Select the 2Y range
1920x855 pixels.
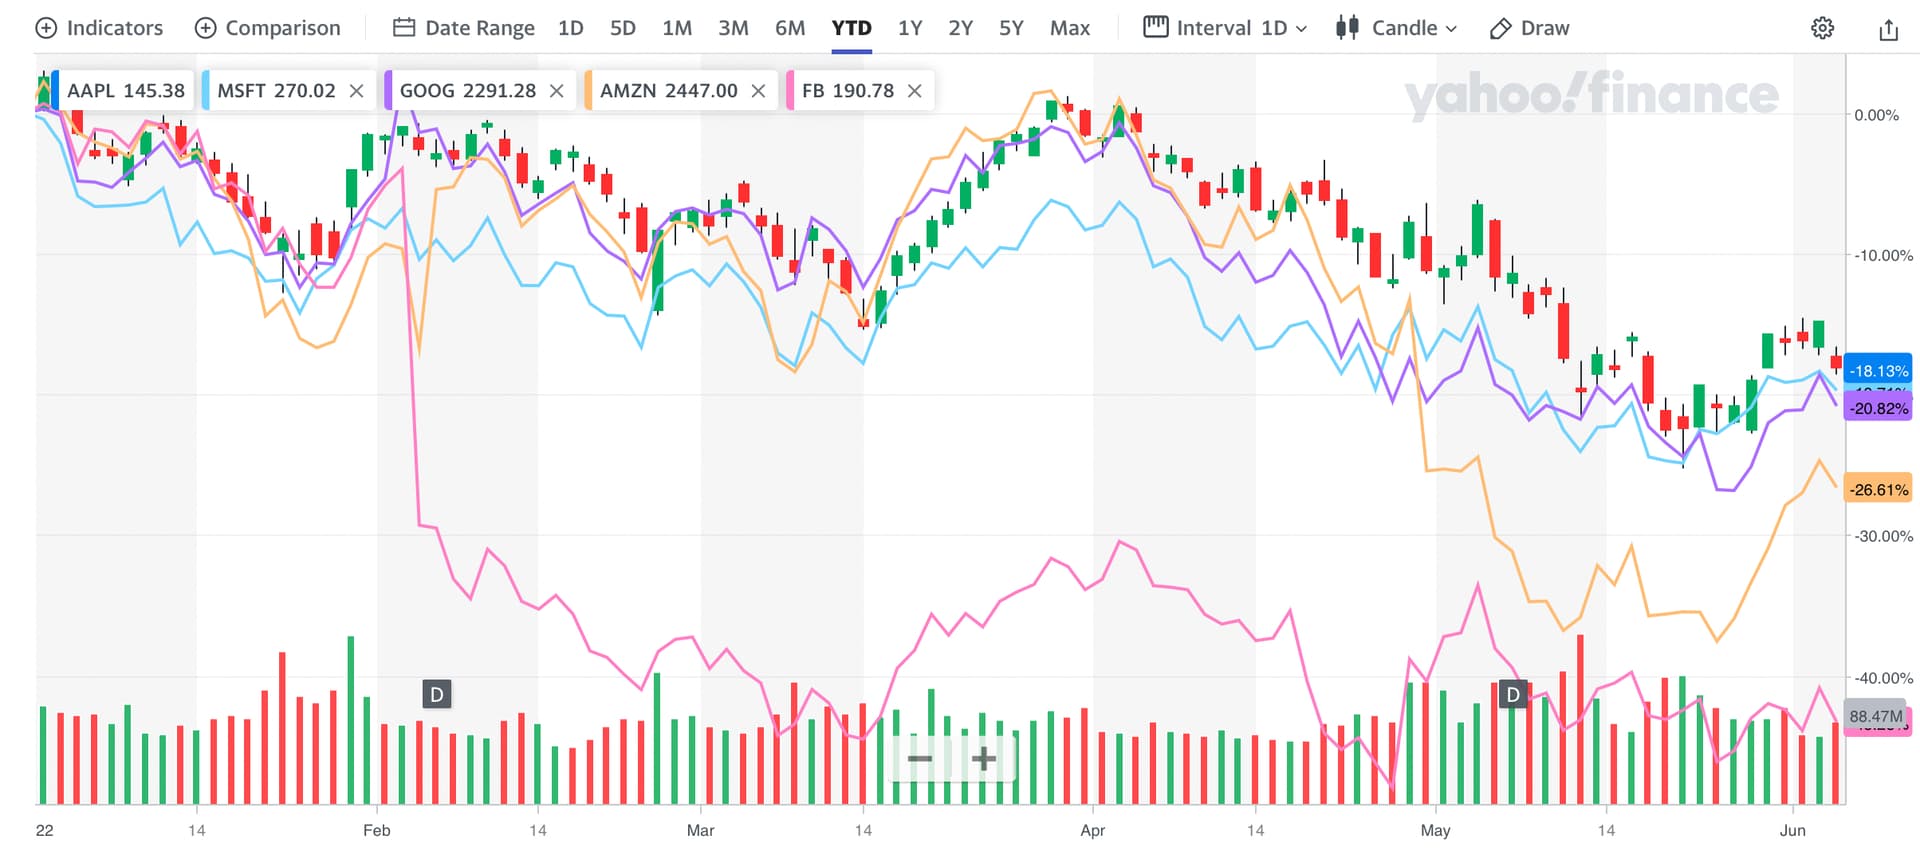point(961,28)
